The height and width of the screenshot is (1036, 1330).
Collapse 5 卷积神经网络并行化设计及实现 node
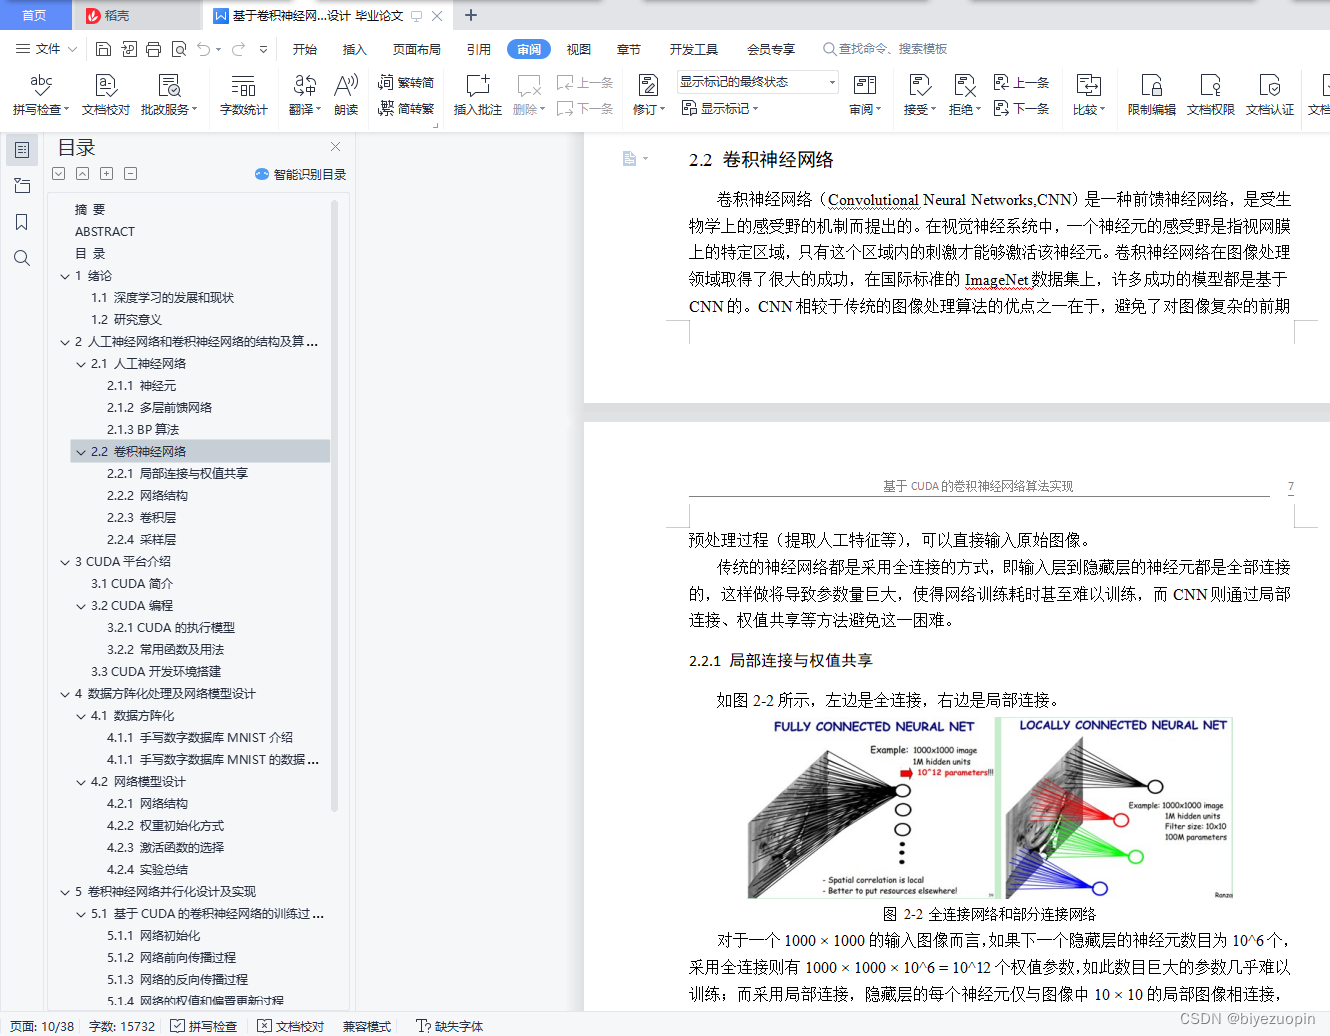pos(65,892)
